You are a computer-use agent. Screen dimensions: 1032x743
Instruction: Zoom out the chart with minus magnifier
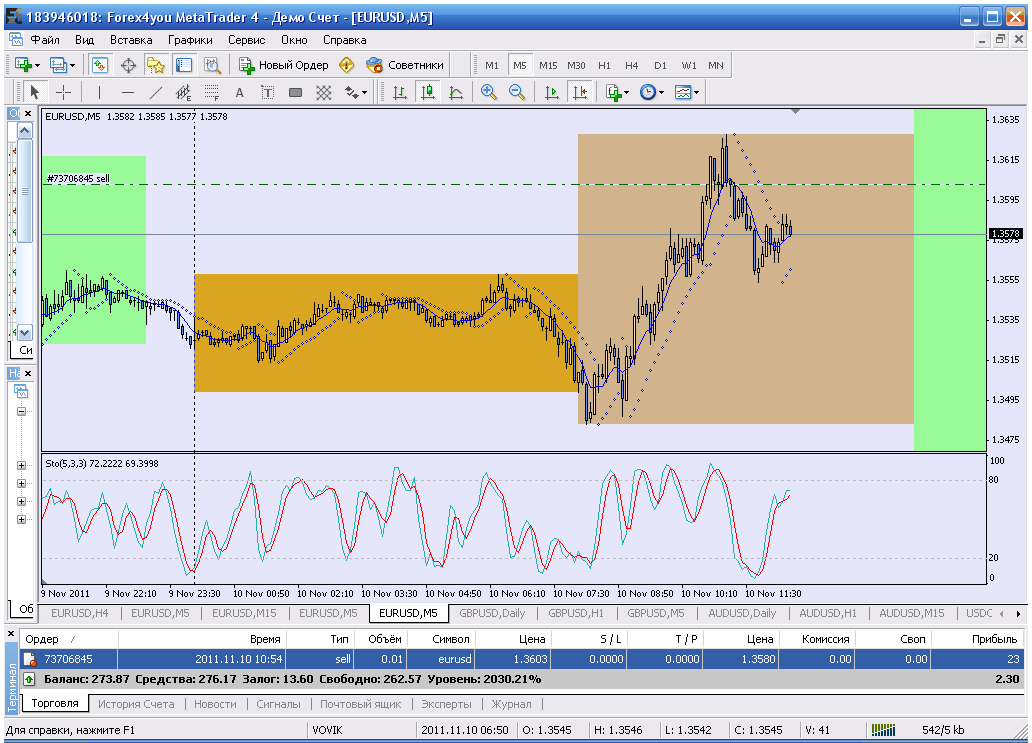tap(517, 93)
